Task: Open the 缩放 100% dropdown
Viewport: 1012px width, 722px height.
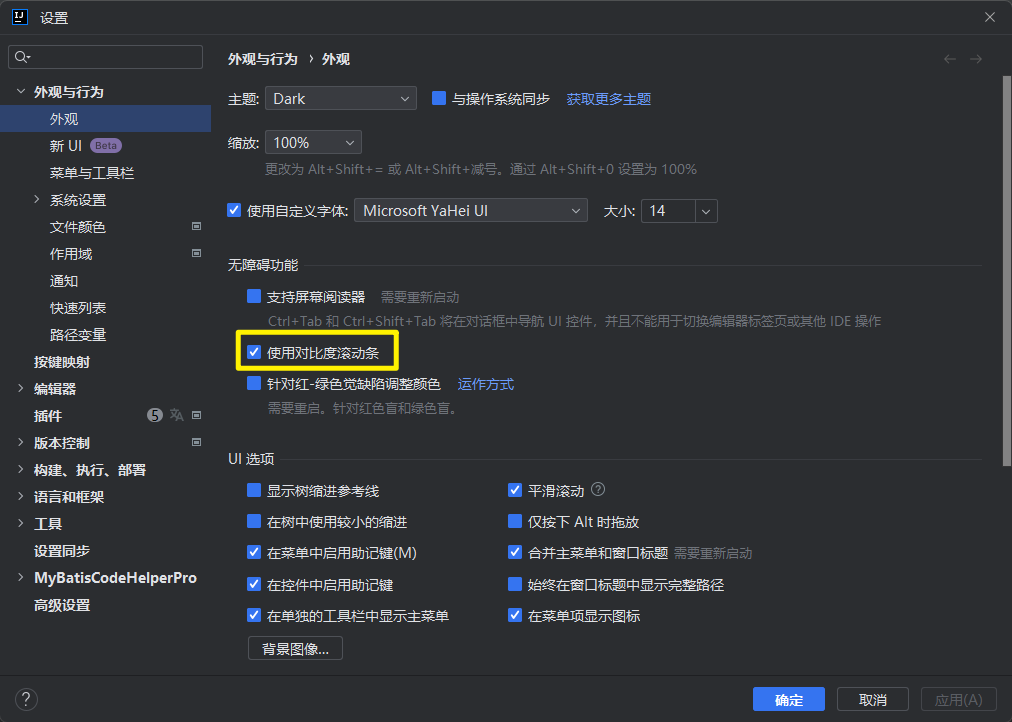Action: click(313, 143)
